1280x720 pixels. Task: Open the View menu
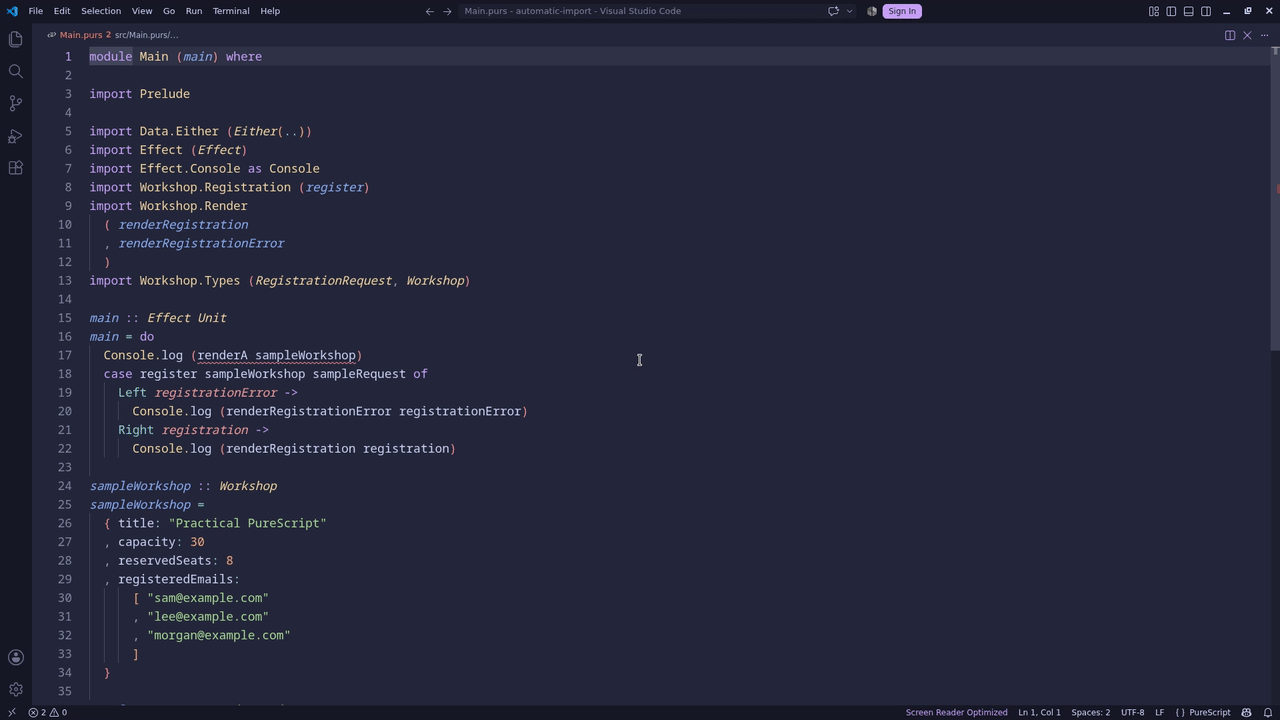(142, 11)
